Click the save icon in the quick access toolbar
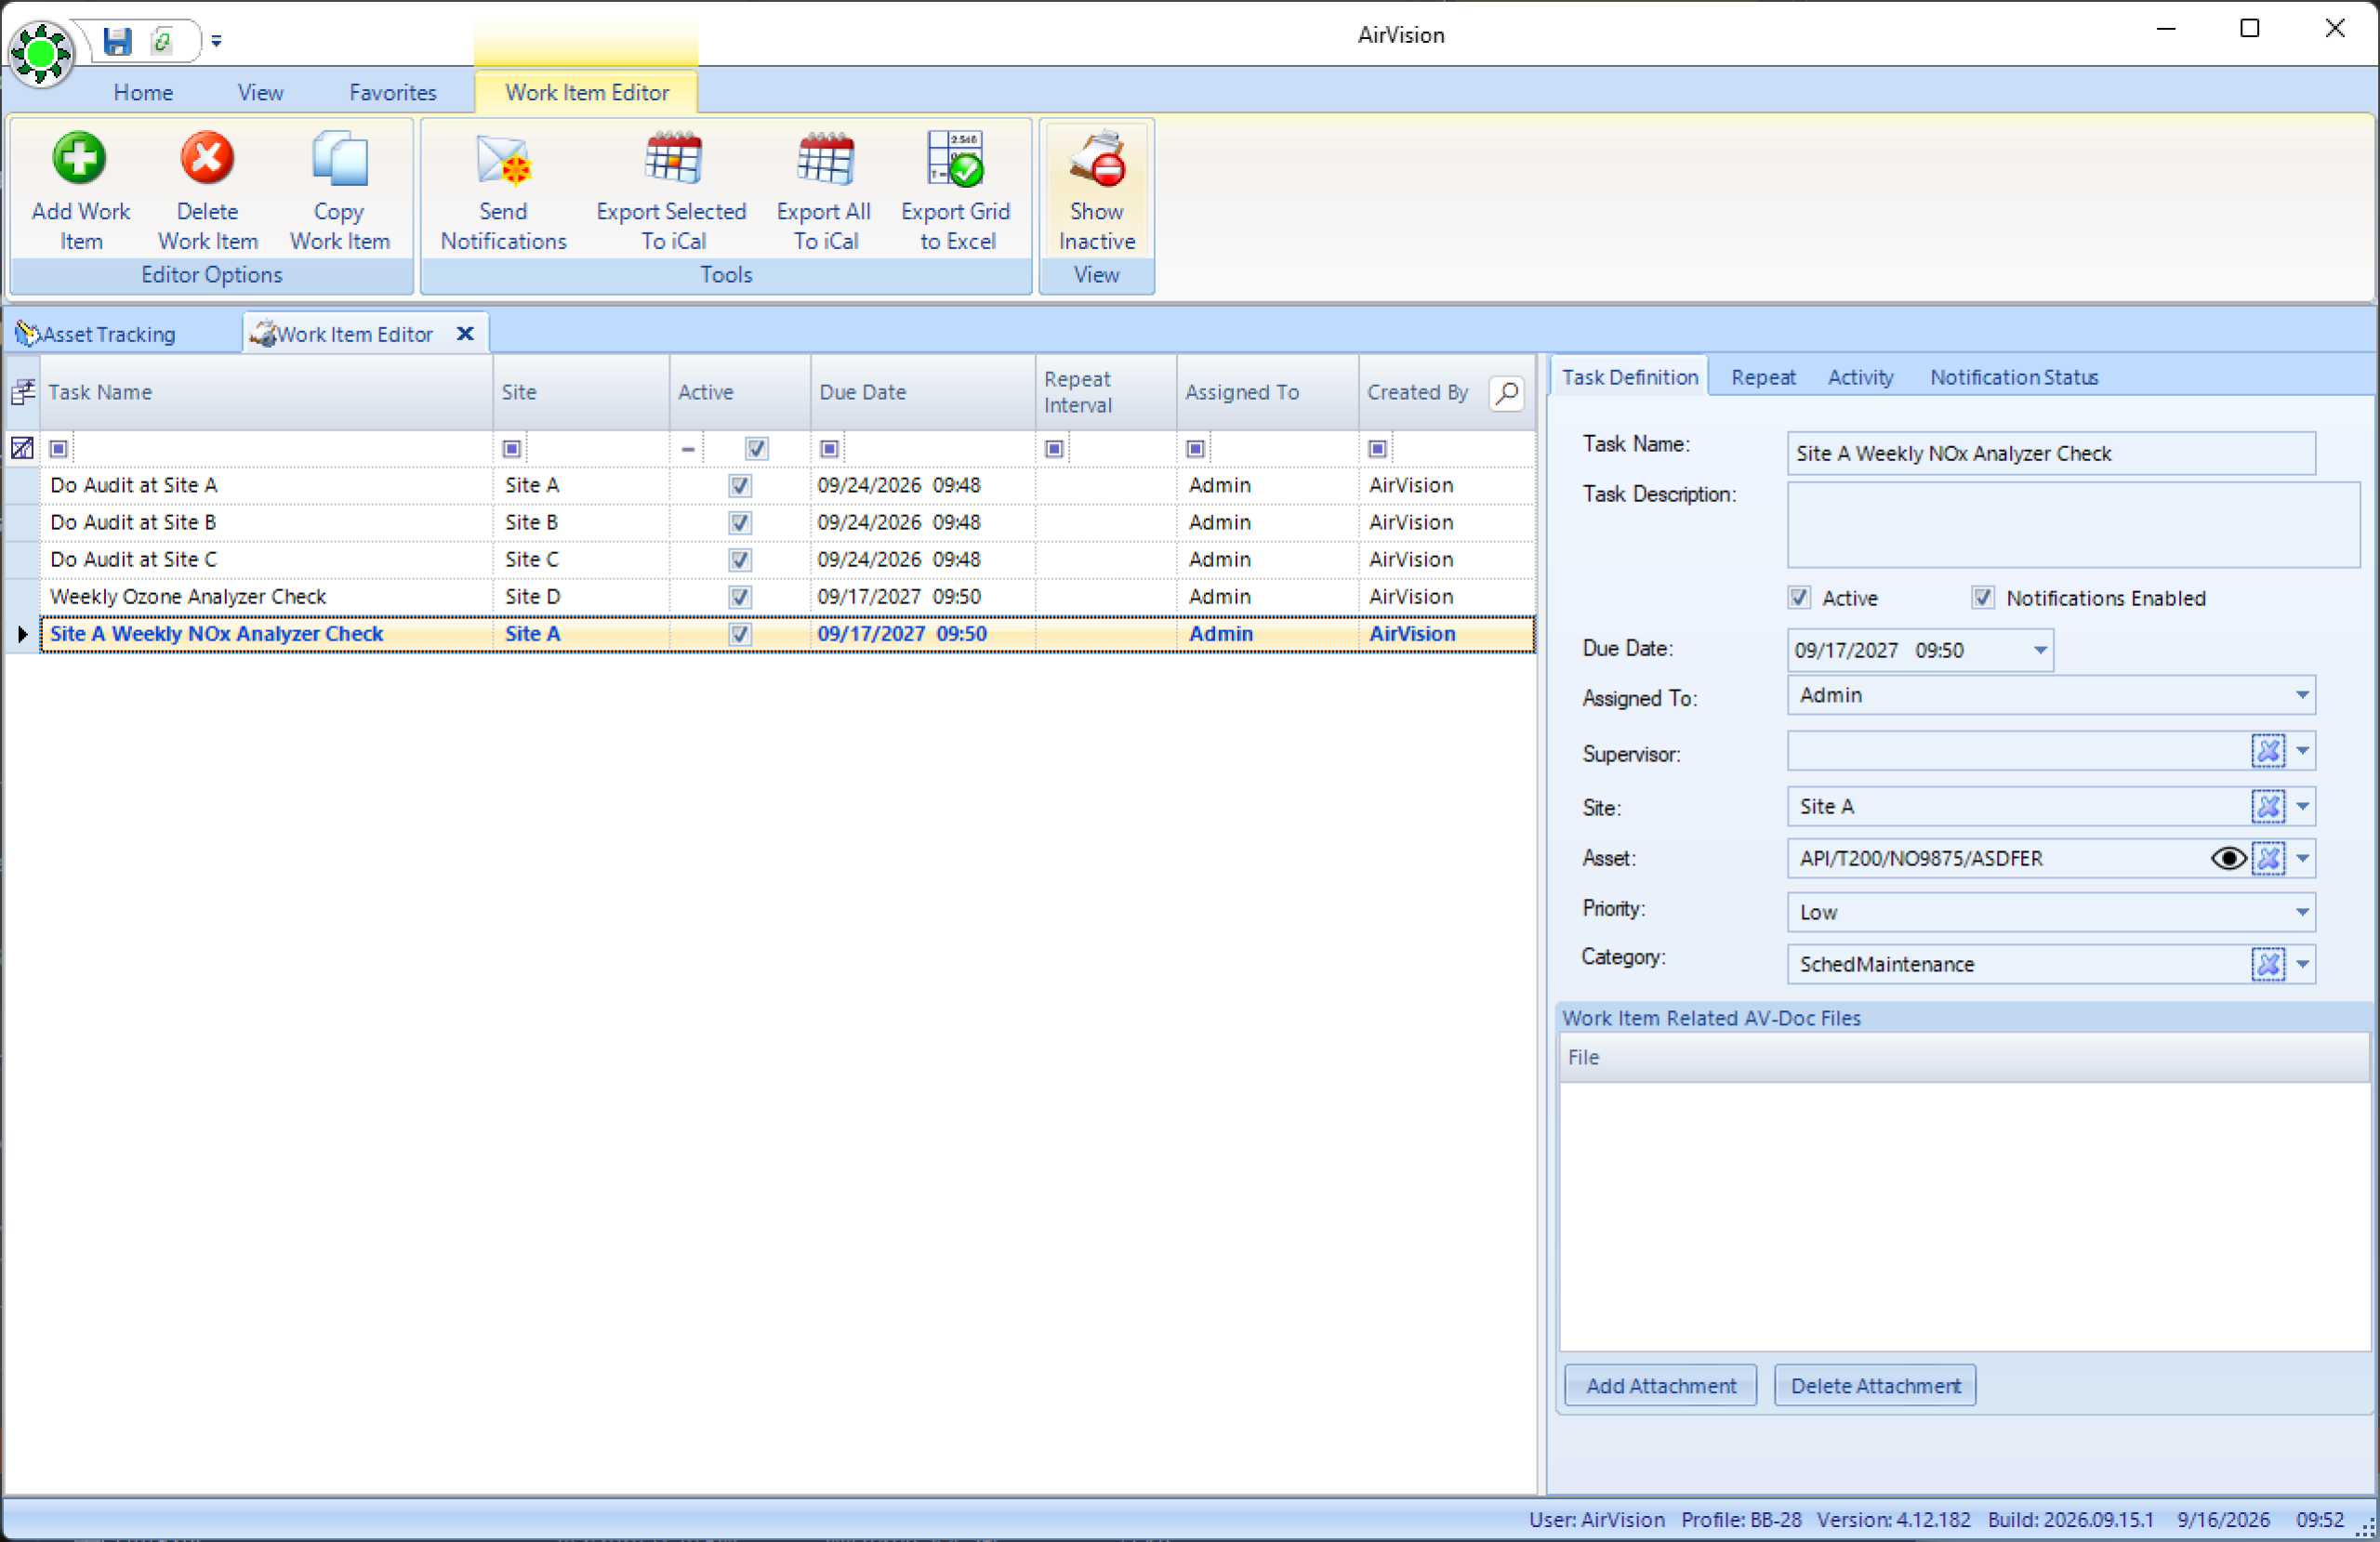Image resolution: width=2380 pixels, height=1542 pixels. (x=118, y=41)
